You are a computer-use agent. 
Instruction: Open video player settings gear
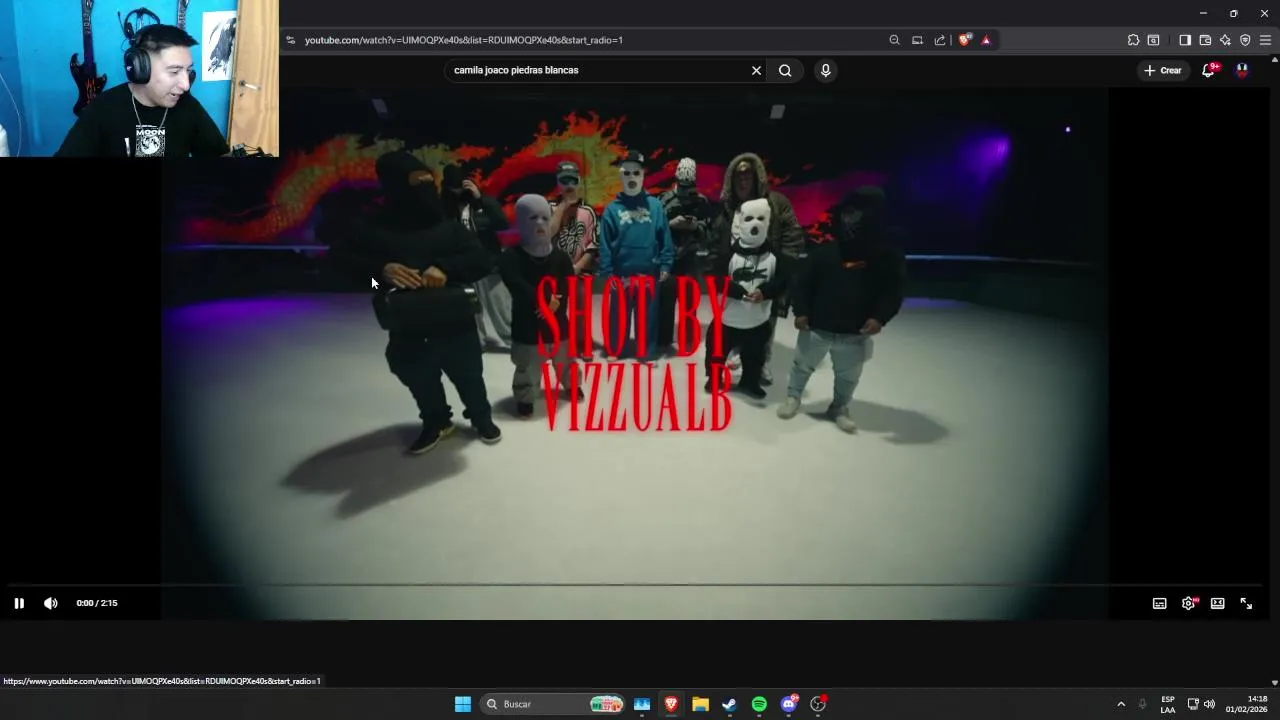[x=1189, y=603]
